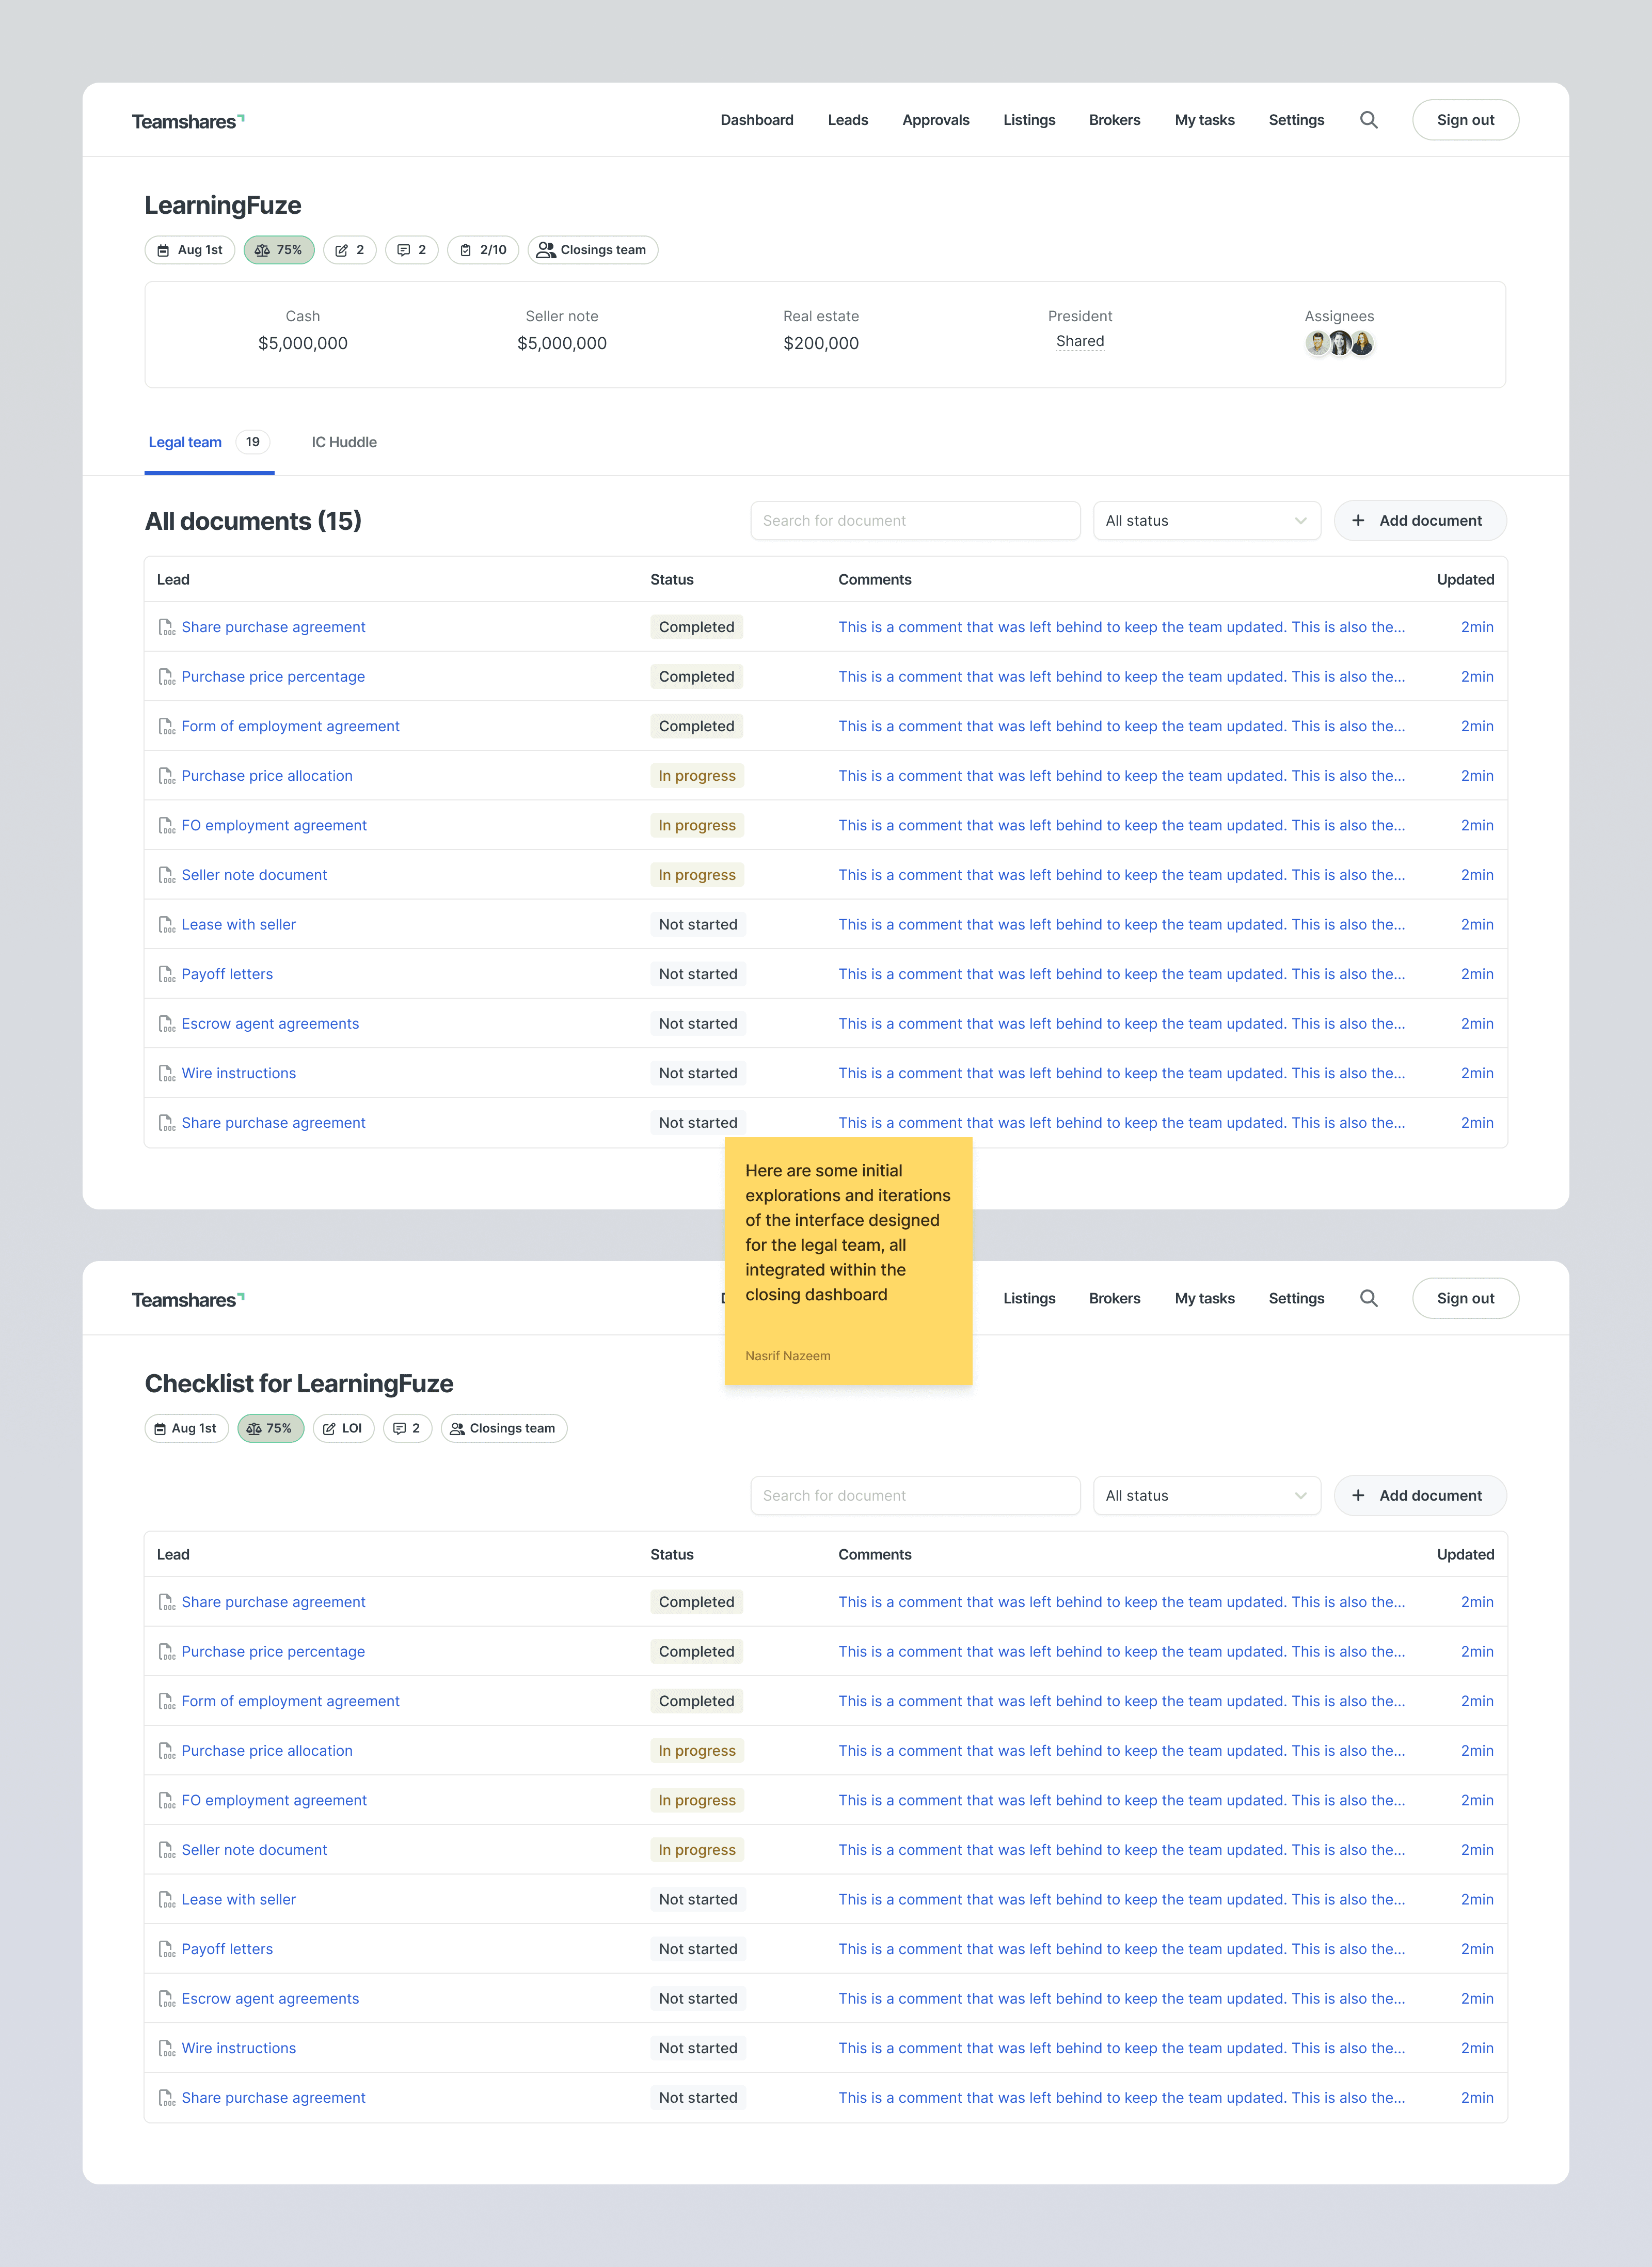This screenshot has height=2267, width=1652.
Task: Click the Aug 1st calendar chip under LearningFuze
Action: click(190, 250)
